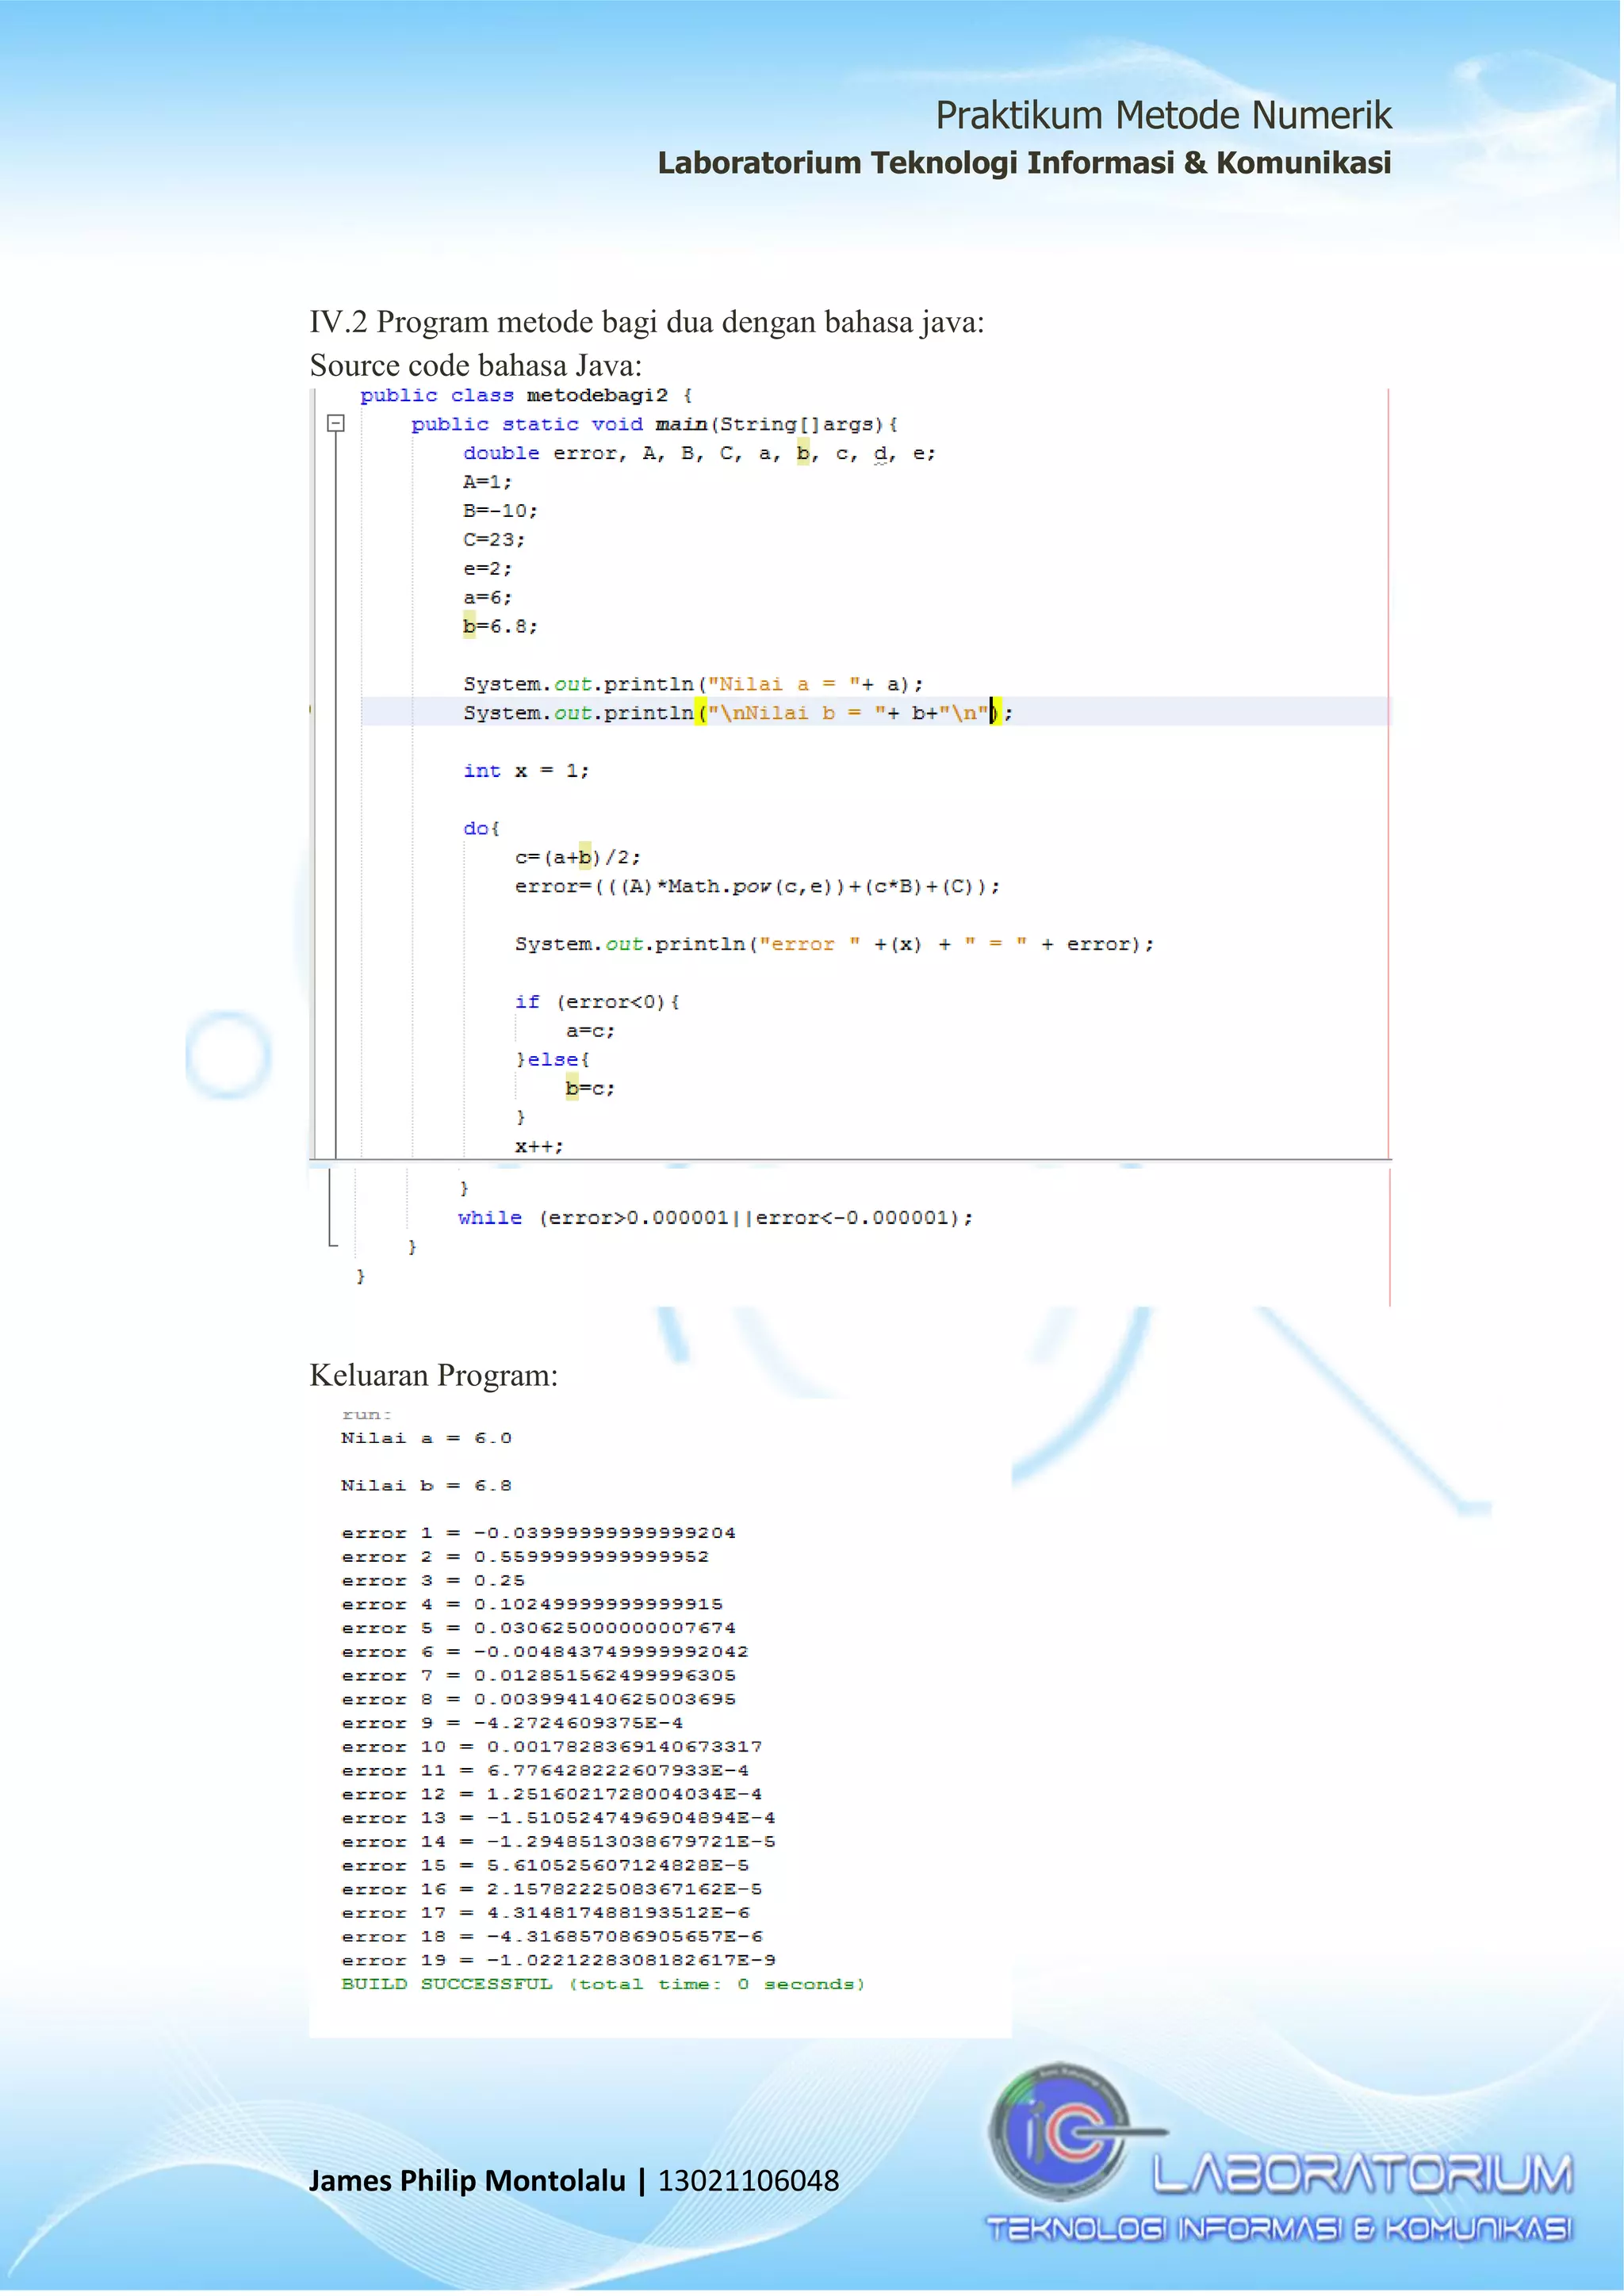Click code line 'C=23;'
The width and height of the screenshot is (1624, 2296).
(494, 540)
